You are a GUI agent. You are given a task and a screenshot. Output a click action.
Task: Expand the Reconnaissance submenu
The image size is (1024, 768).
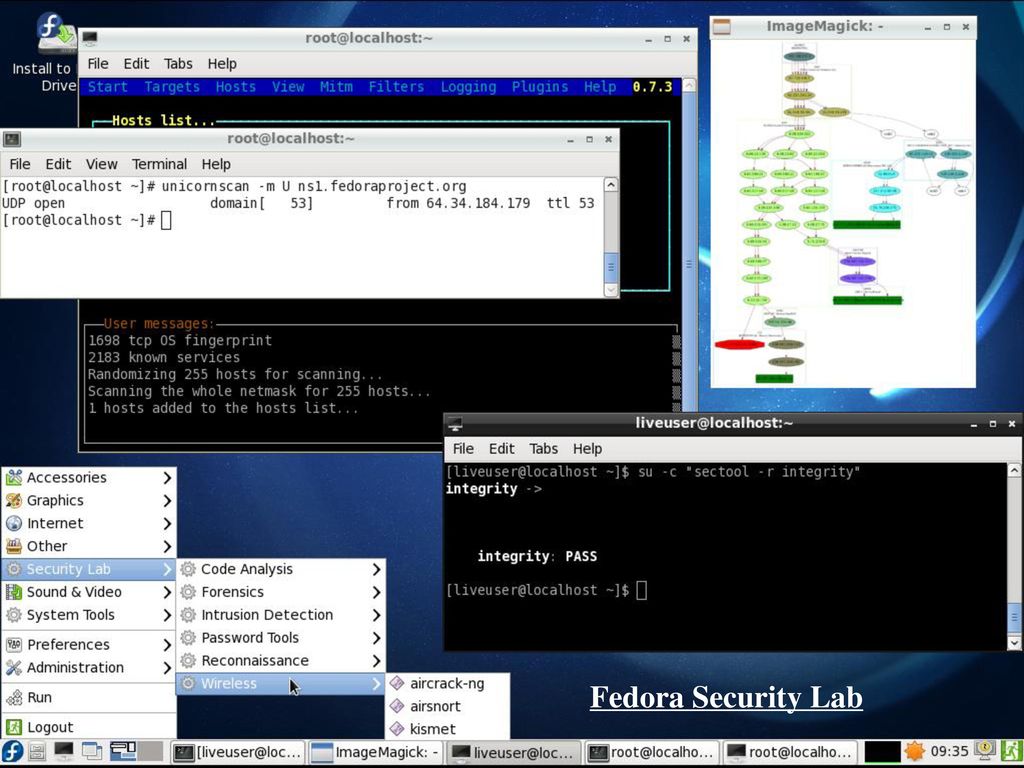[x=281, y=661]
